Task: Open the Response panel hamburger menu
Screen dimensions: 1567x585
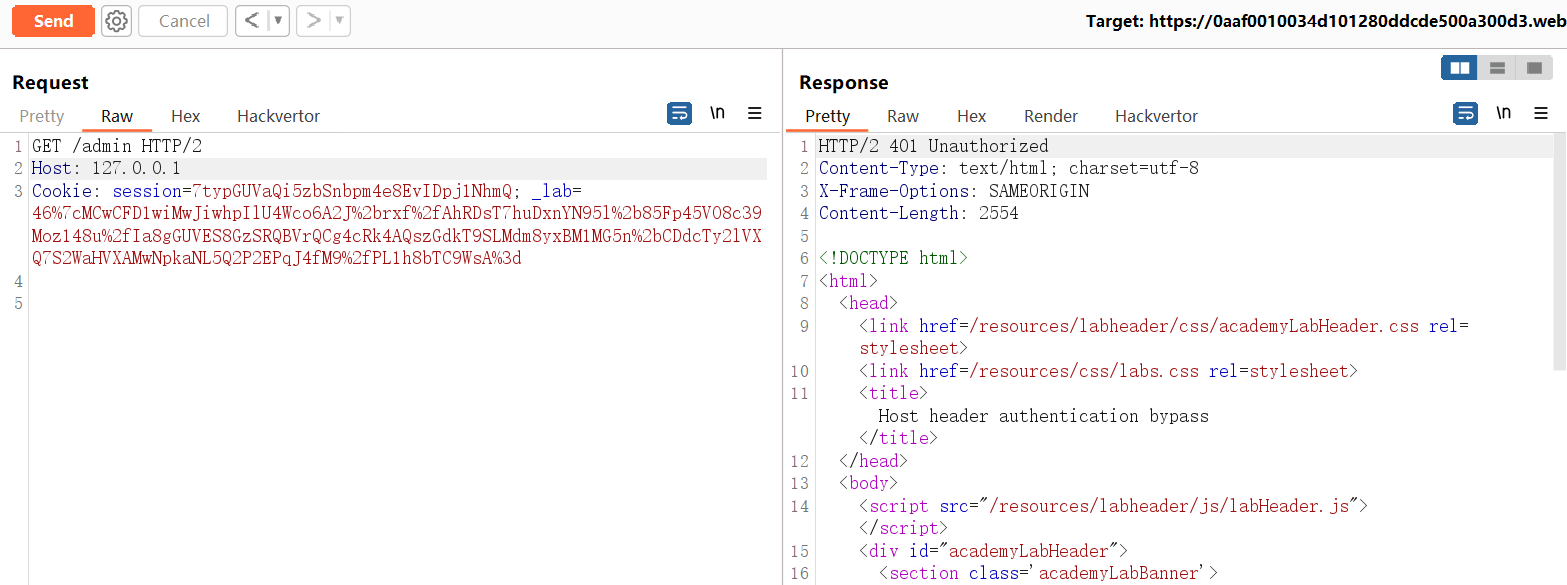Action: [x=1541, y=114]
